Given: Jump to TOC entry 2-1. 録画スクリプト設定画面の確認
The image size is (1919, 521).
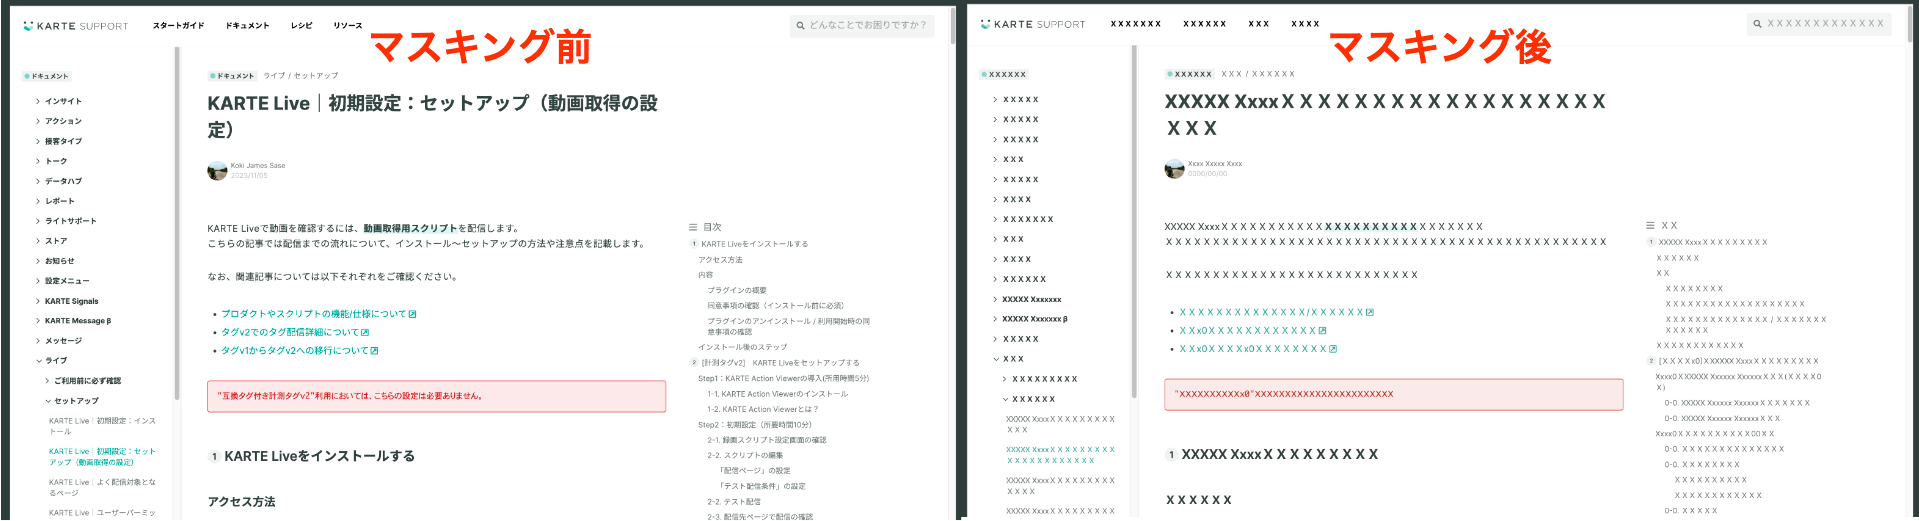Looking at the screenshot, I should [x=766, y=440].
